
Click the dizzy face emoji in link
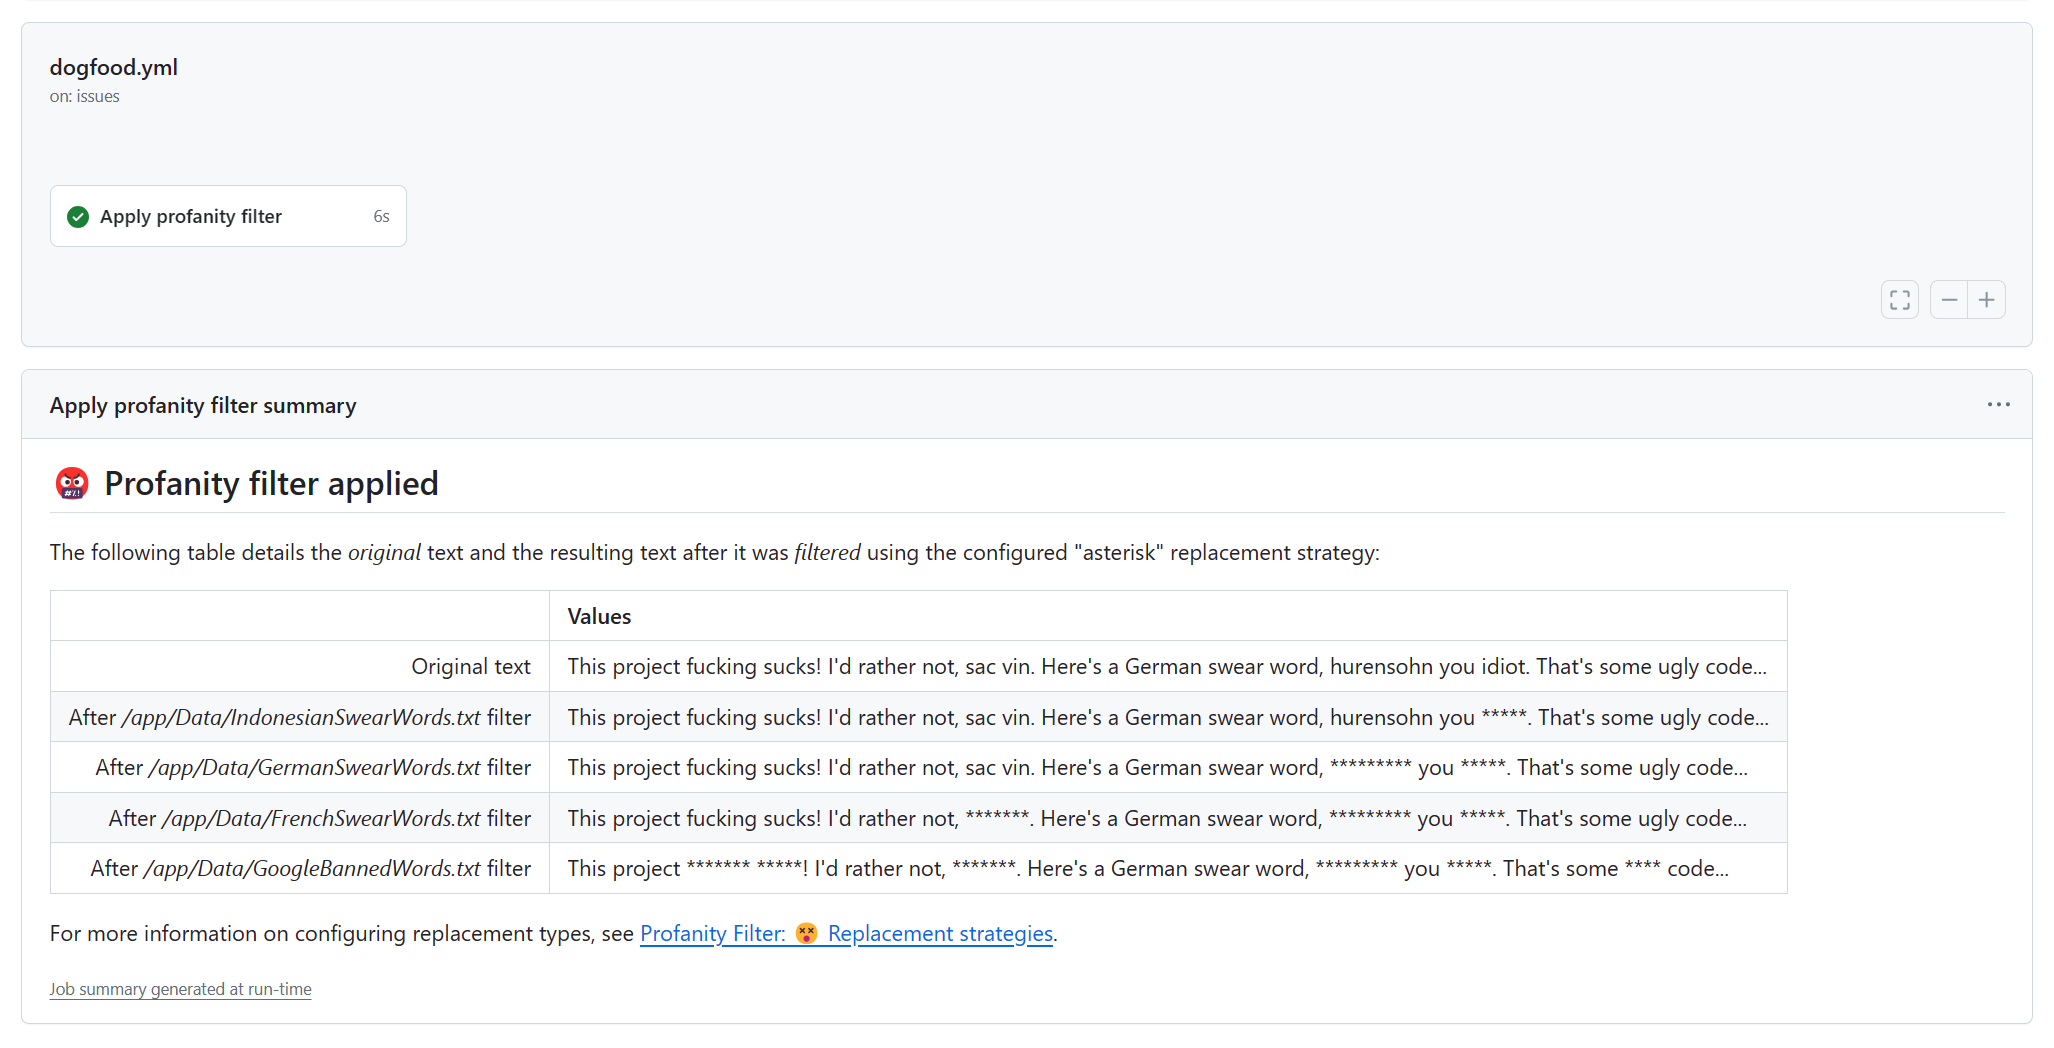(807, 934)
